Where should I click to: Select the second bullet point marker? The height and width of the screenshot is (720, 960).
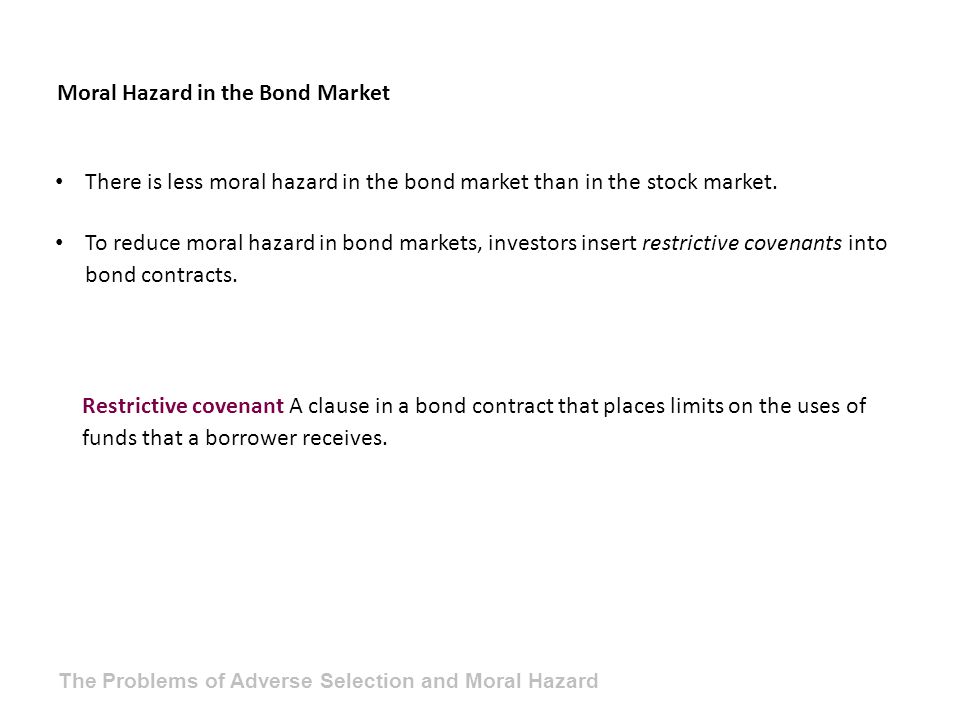coord(59,242)
